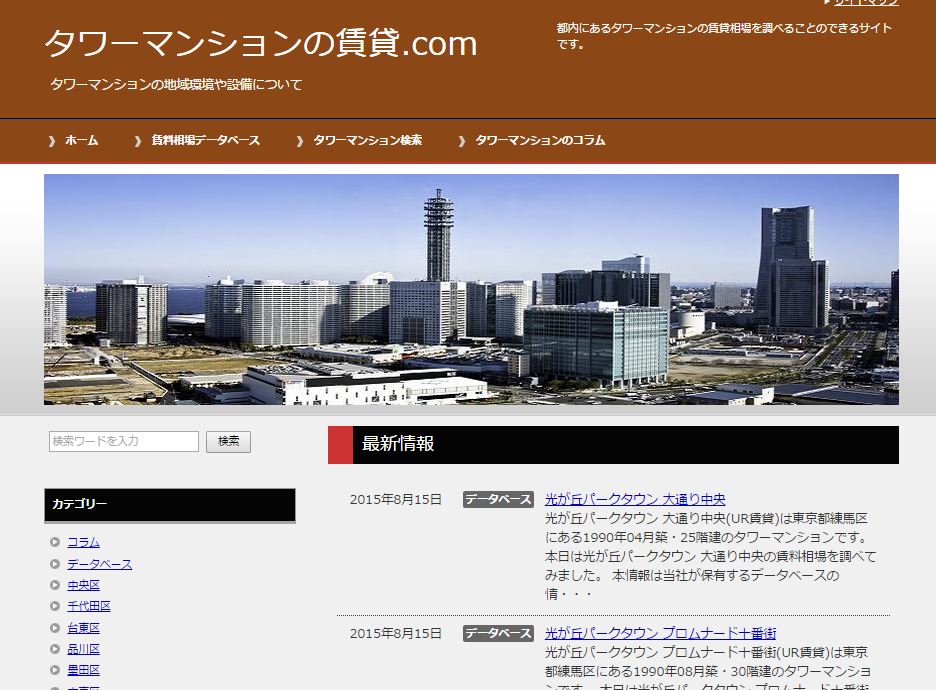Click the chevron icon before タワーマンションのコラム
This screenshot has width=936, height=690.
point(462,141)
